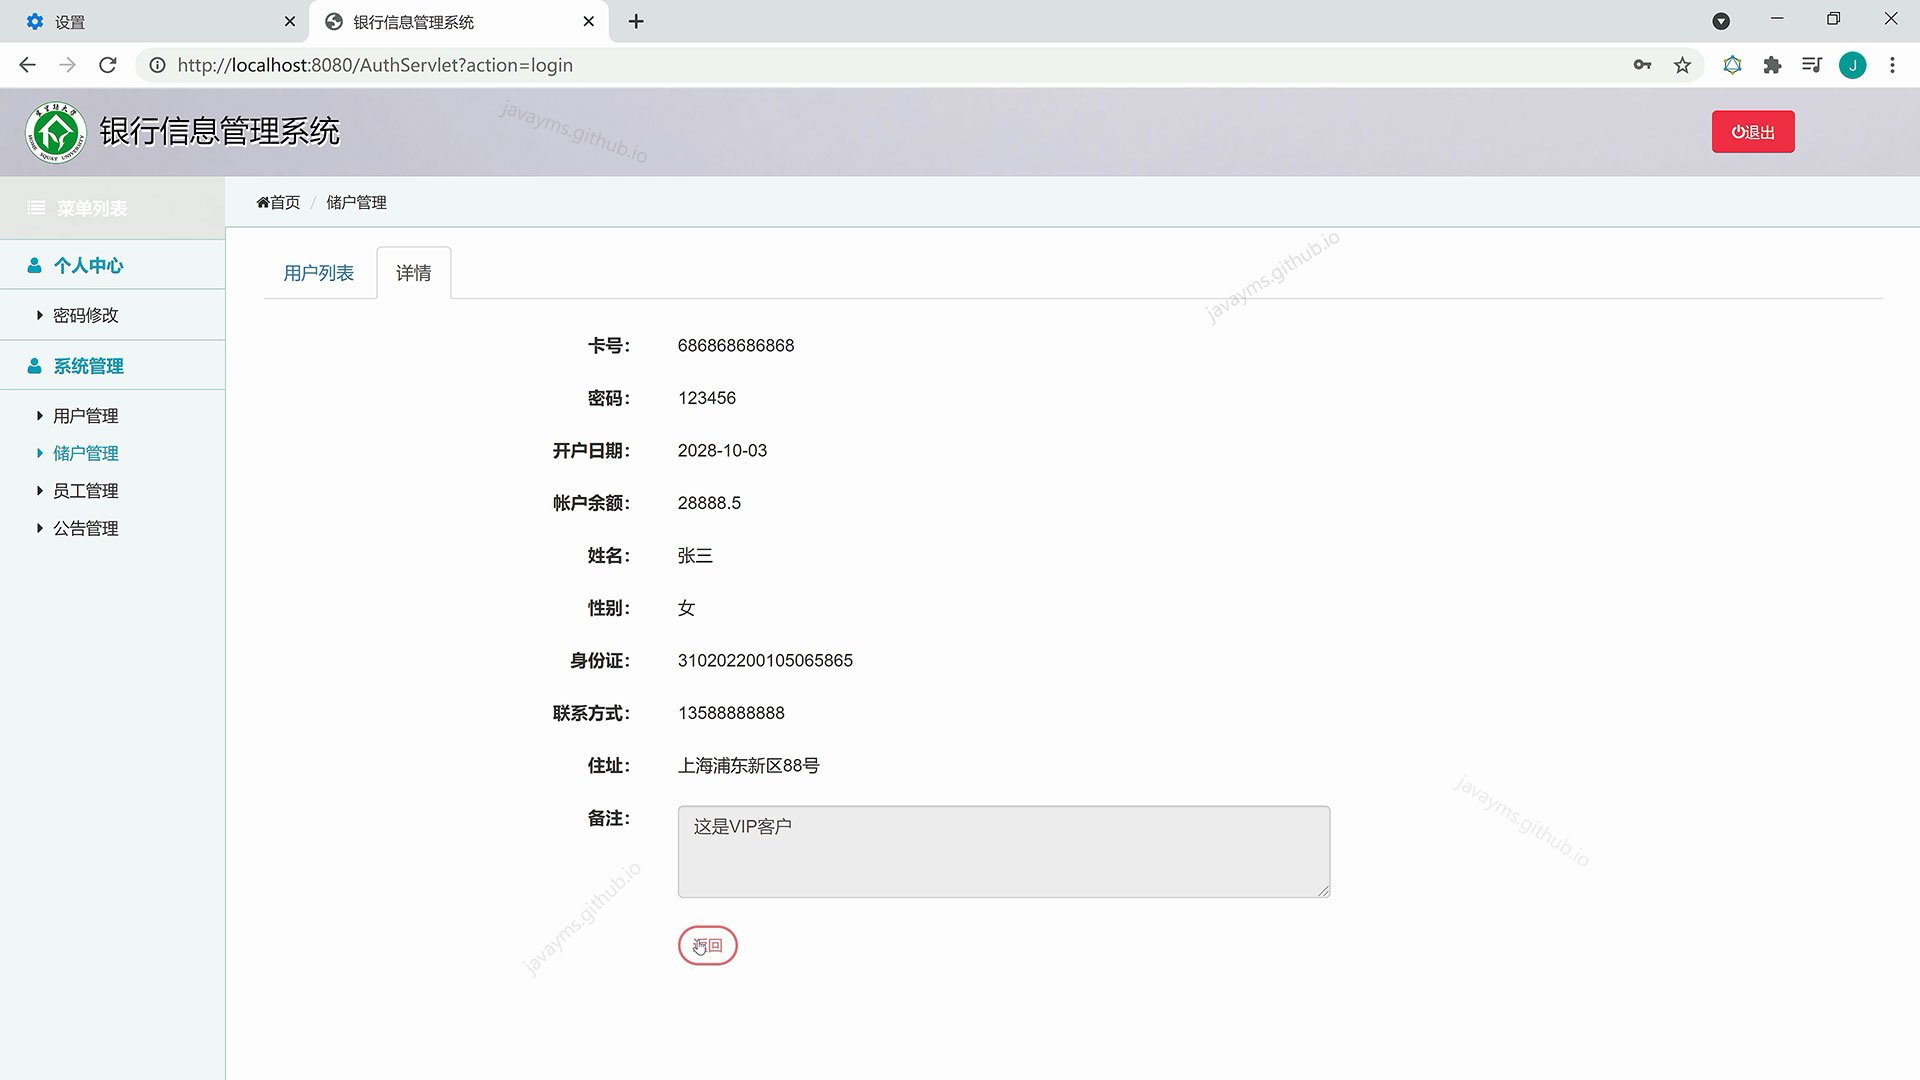Viewport: 1920px width, 1080px height.
Task: Expand the 公告管理 sidebar entry
Action: (x=84, y=528)
